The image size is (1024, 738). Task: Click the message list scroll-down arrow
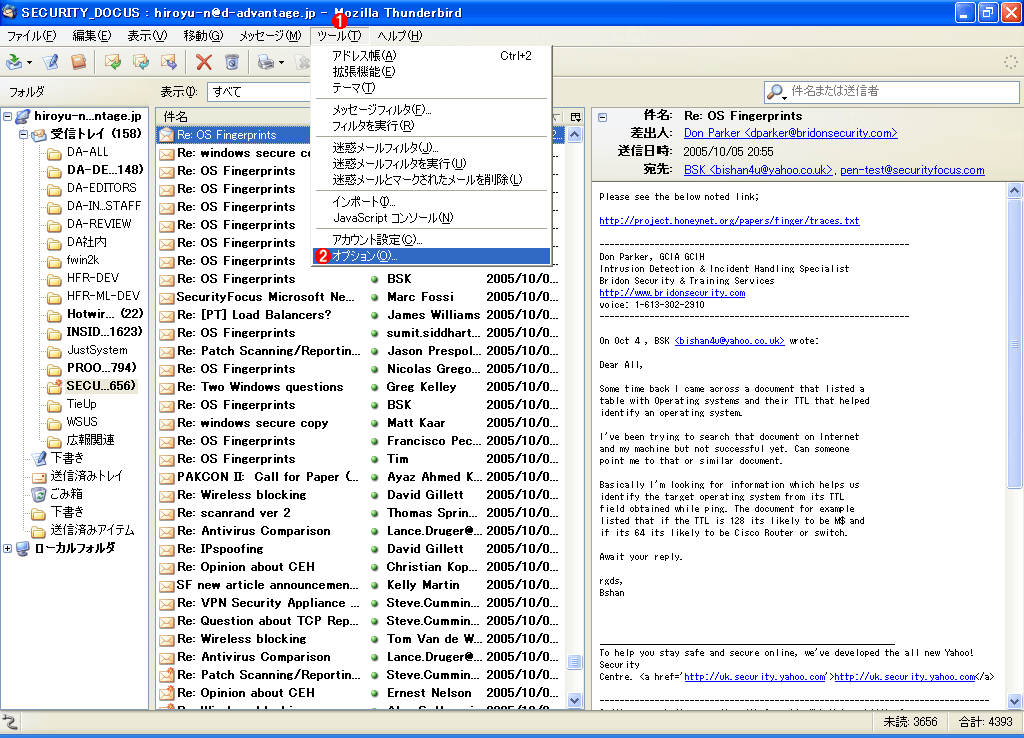[575, 701]
